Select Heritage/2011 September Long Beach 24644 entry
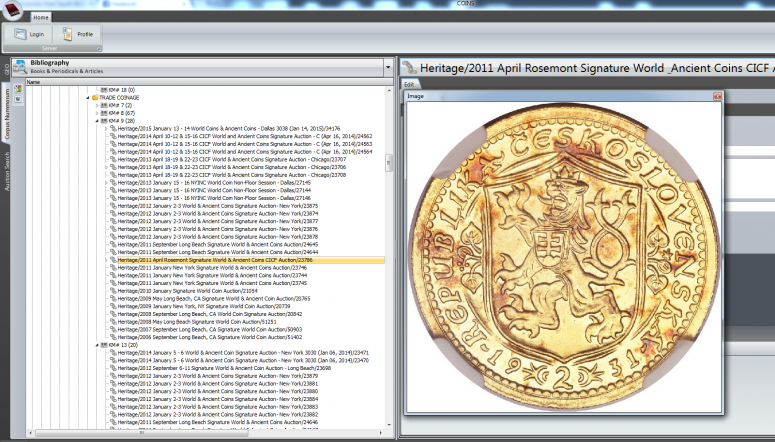 tap(217, 252)
